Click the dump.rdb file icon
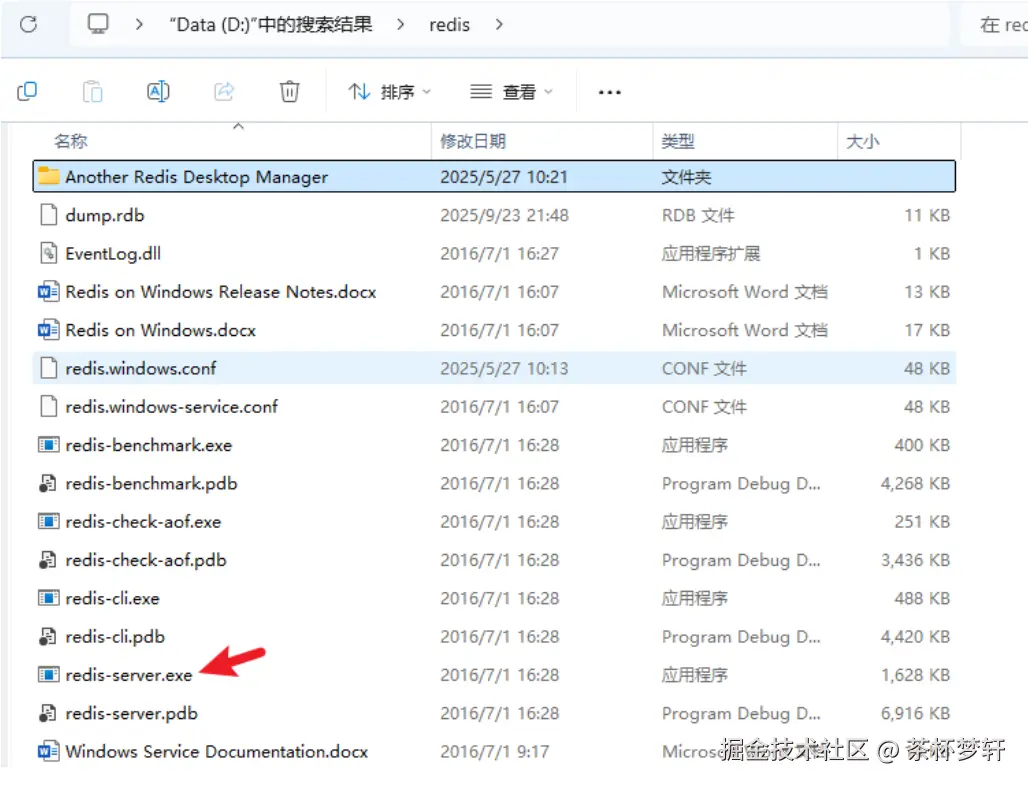The image size is (1028, 786). [x=49, y=214]
